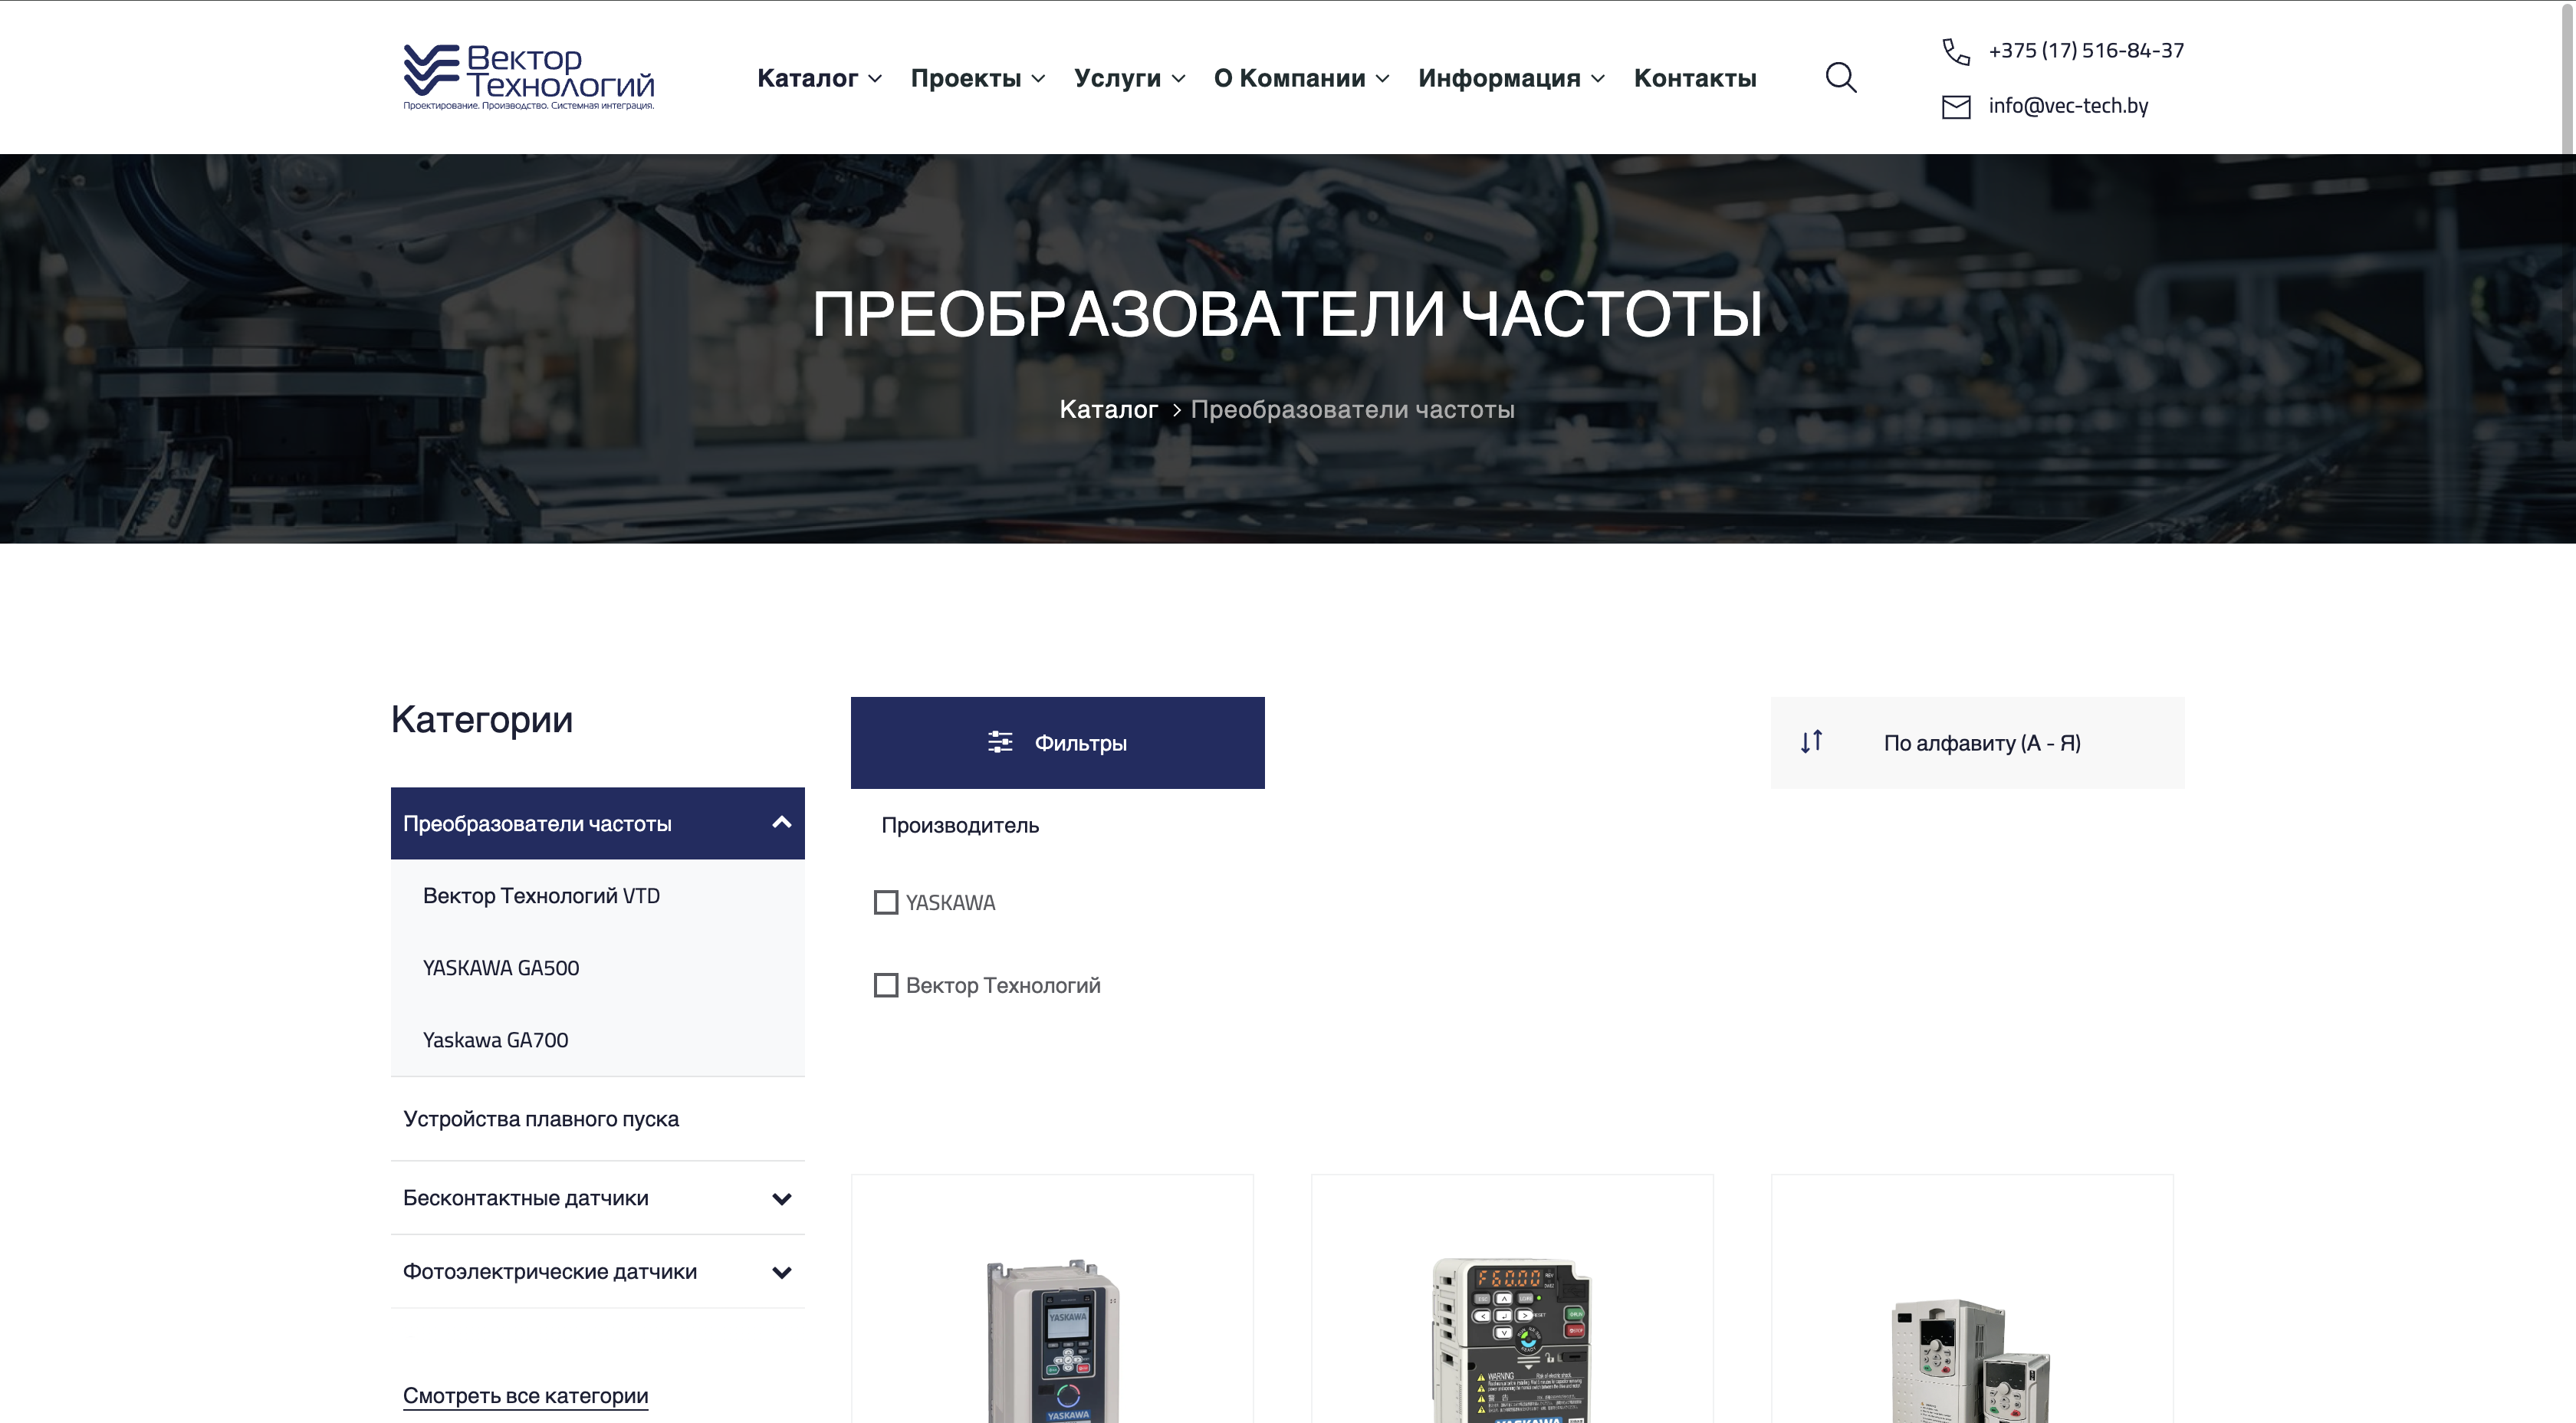Expand Бесконтактные датчики category chevron
This screenshot has height=1423, width=2576.
782,1199
